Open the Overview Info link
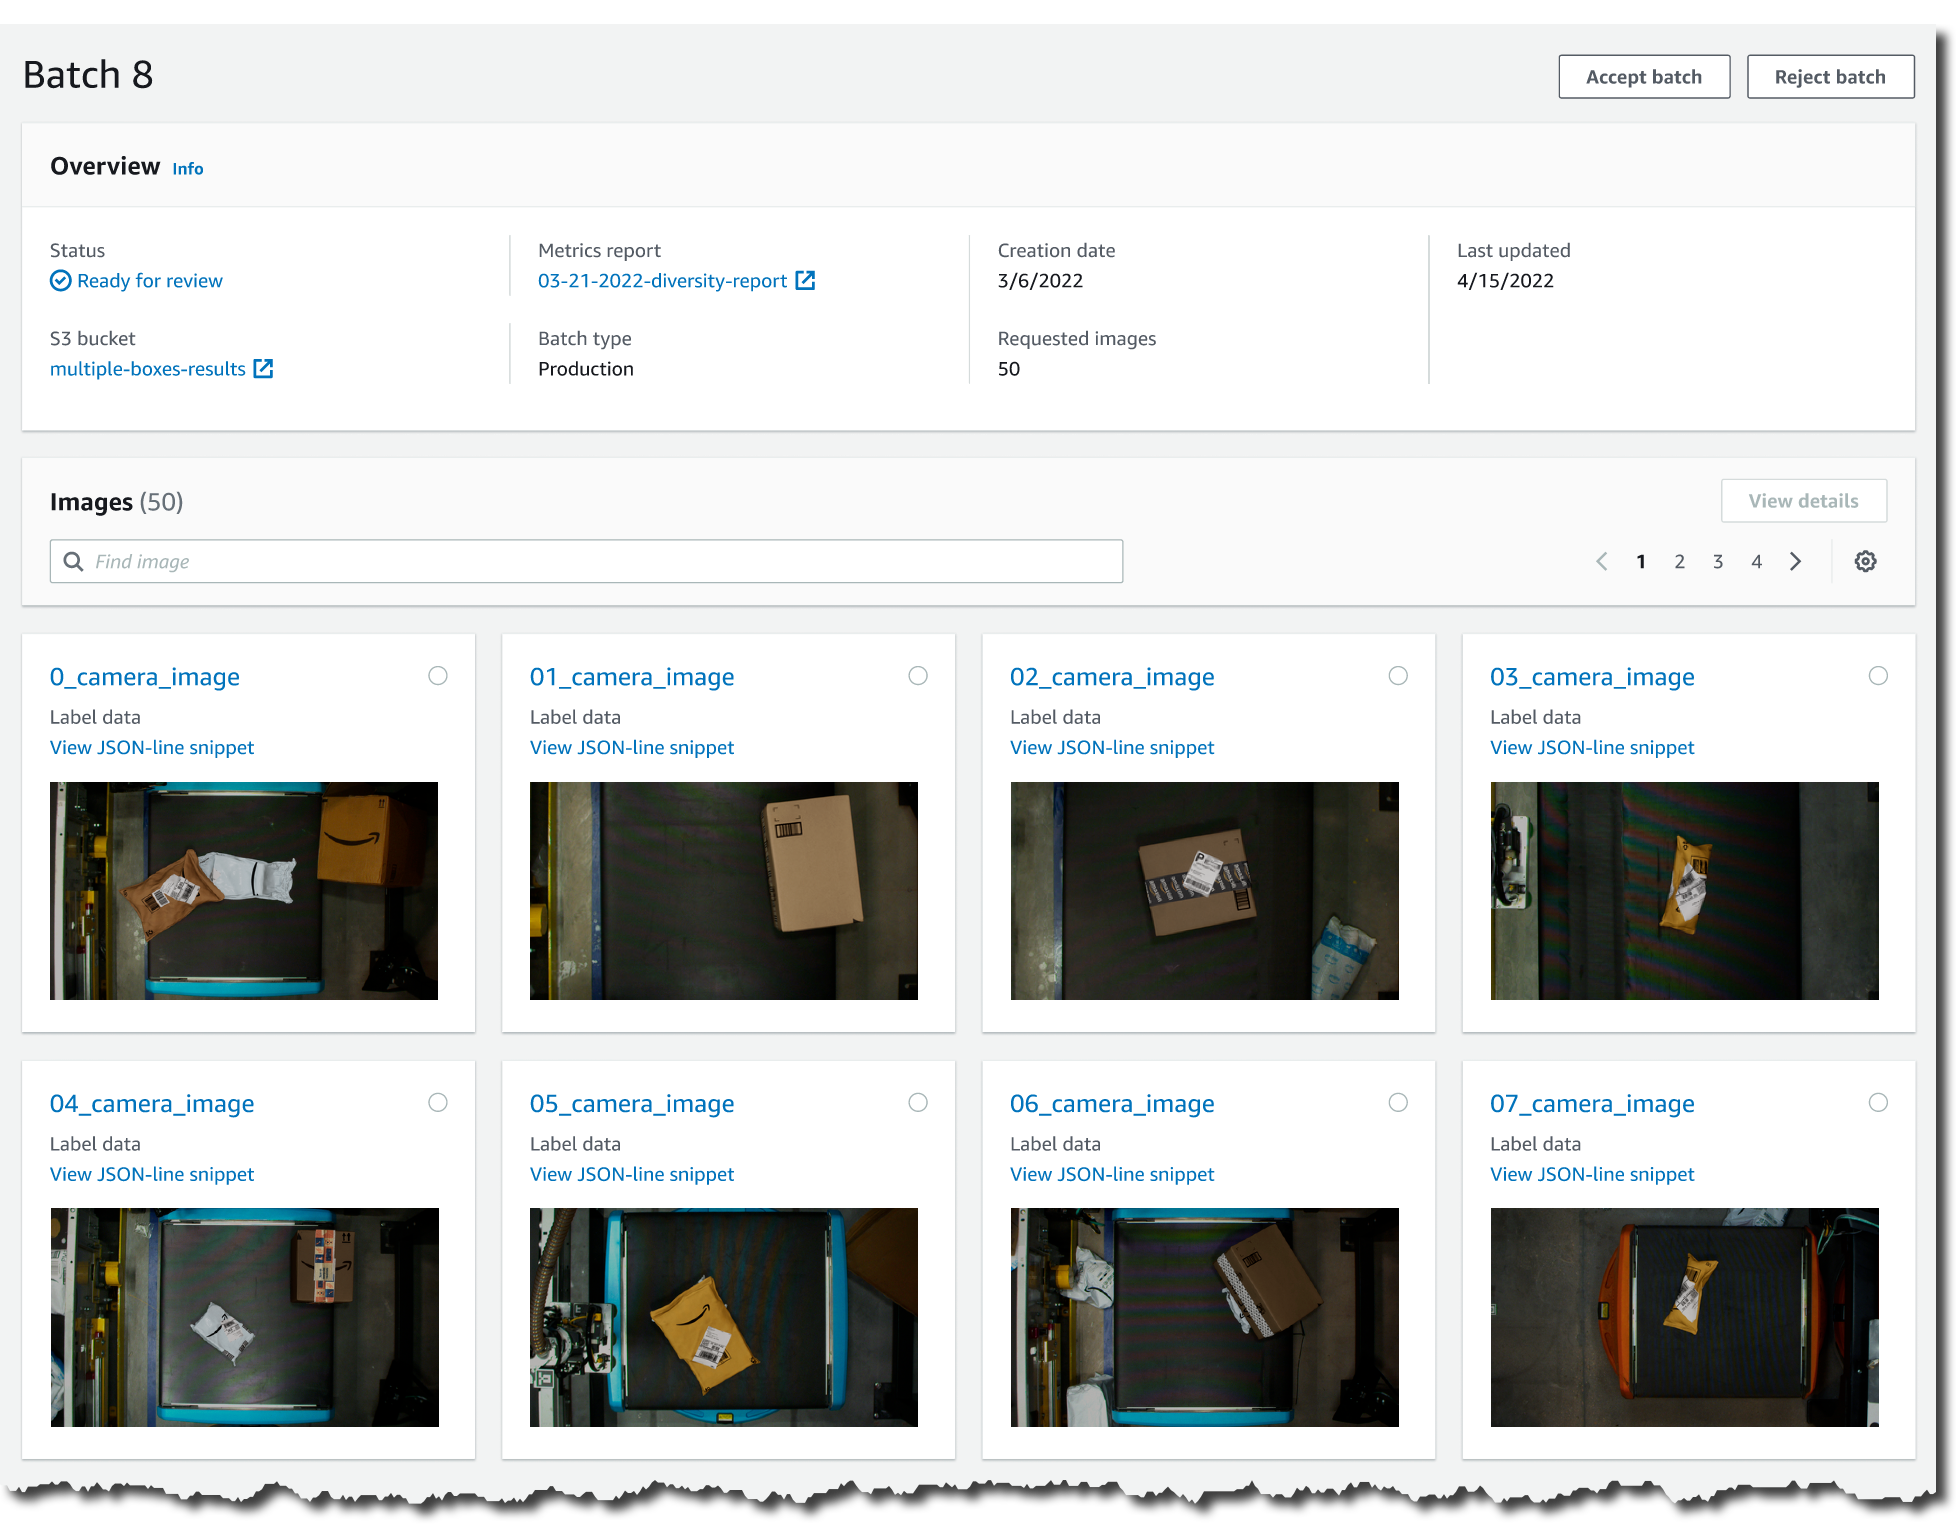Viewport: 1956px width, 1524px height. [187, 169]
